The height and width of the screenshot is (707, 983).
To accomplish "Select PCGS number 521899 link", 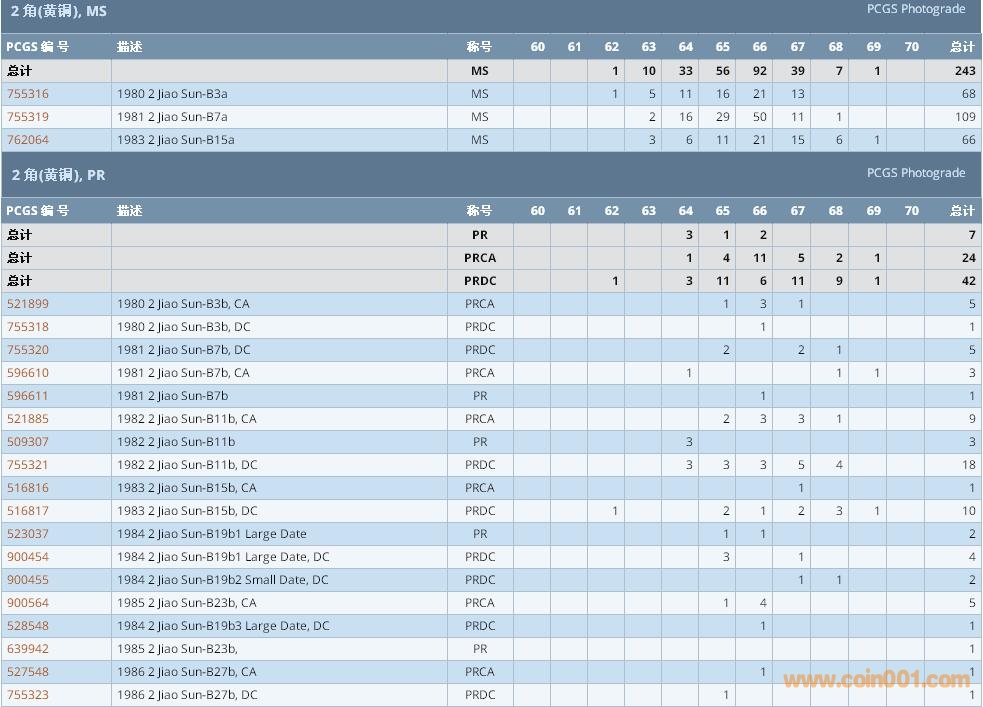I will (28, 304).
